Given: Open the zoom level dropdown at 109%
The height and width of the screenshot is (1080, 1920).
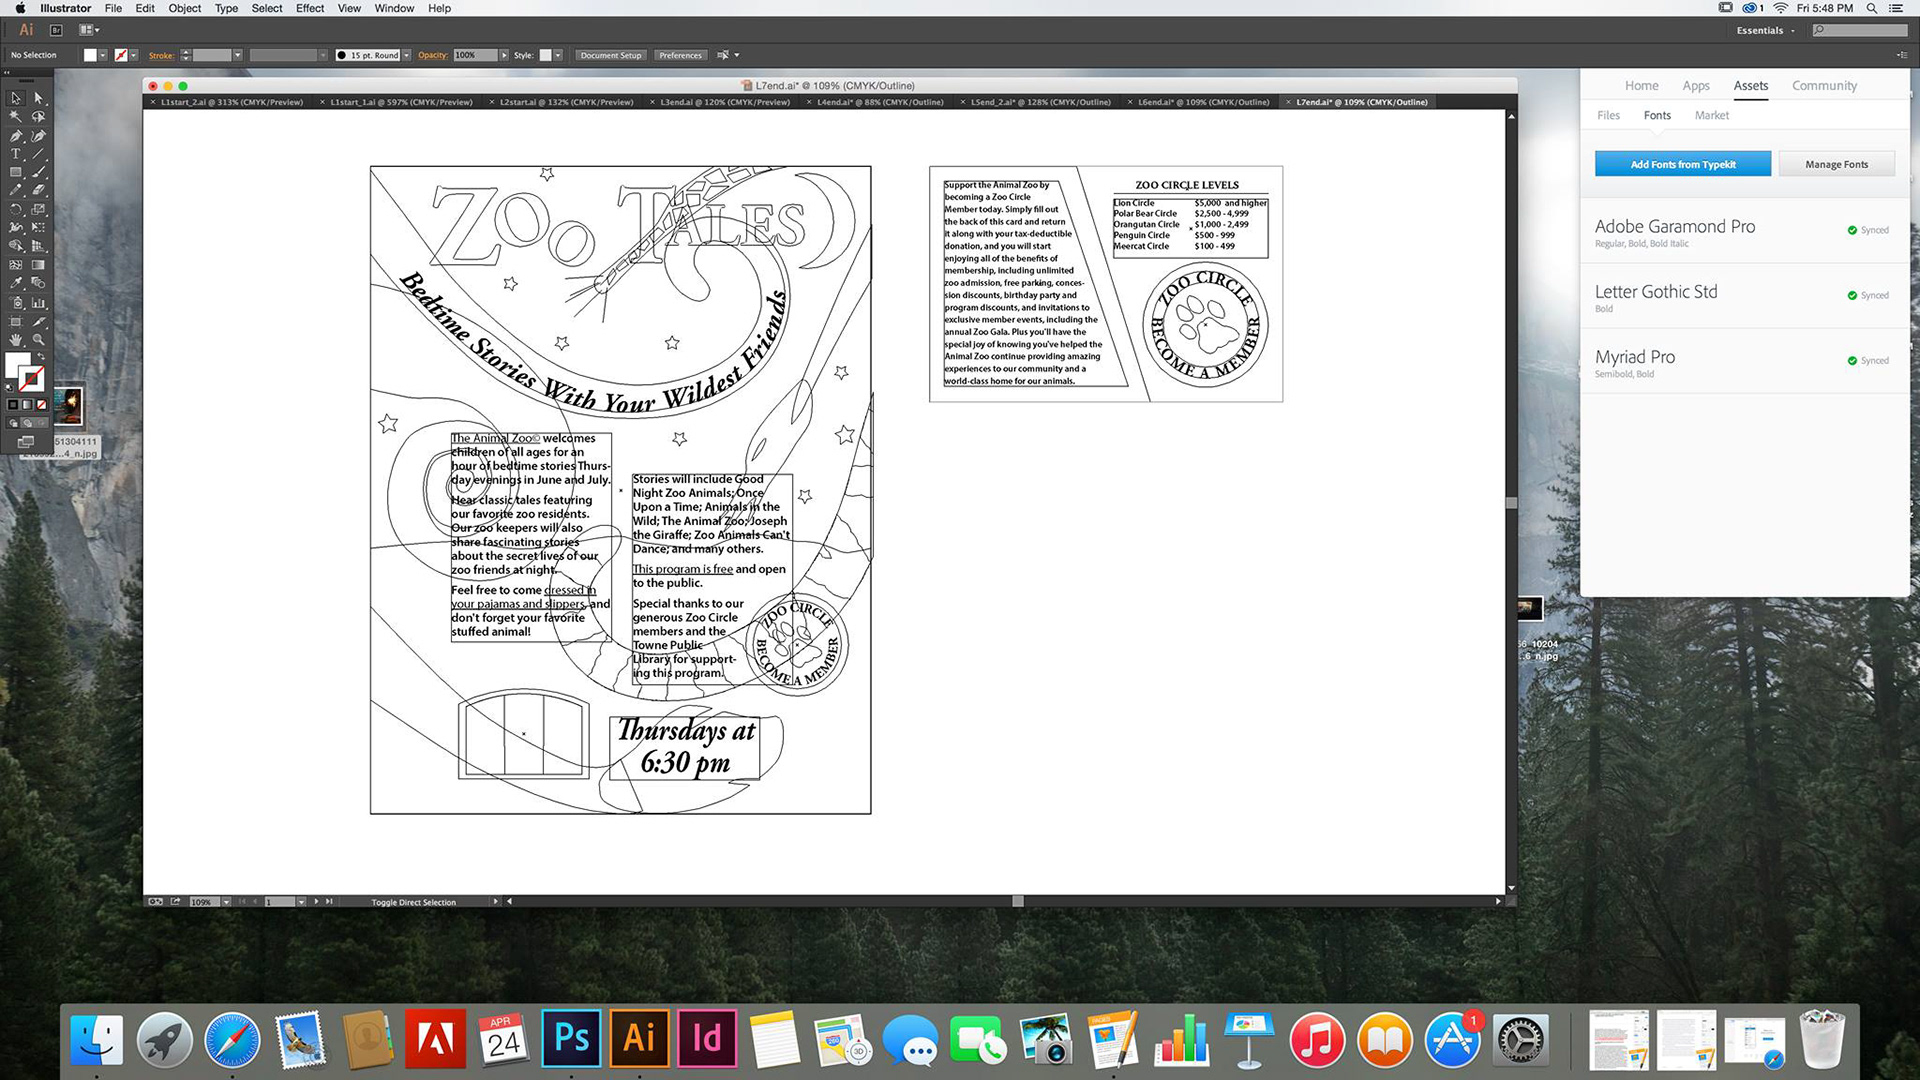Looking at the screenshot, I should 226,902.
